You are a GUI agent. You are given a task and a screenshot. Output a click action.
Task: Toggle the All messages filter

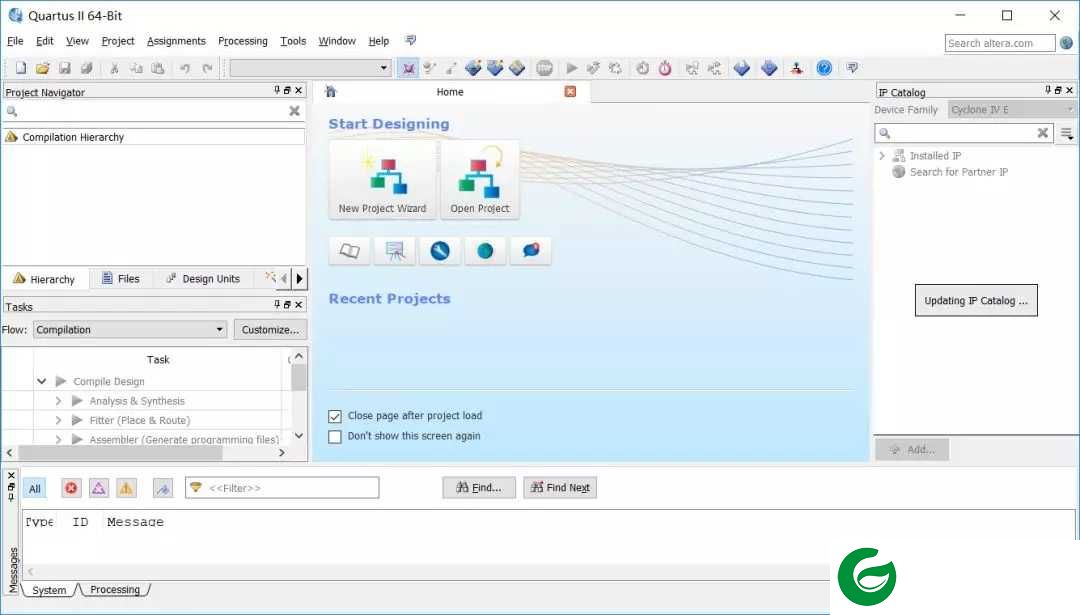click(34, 488)
